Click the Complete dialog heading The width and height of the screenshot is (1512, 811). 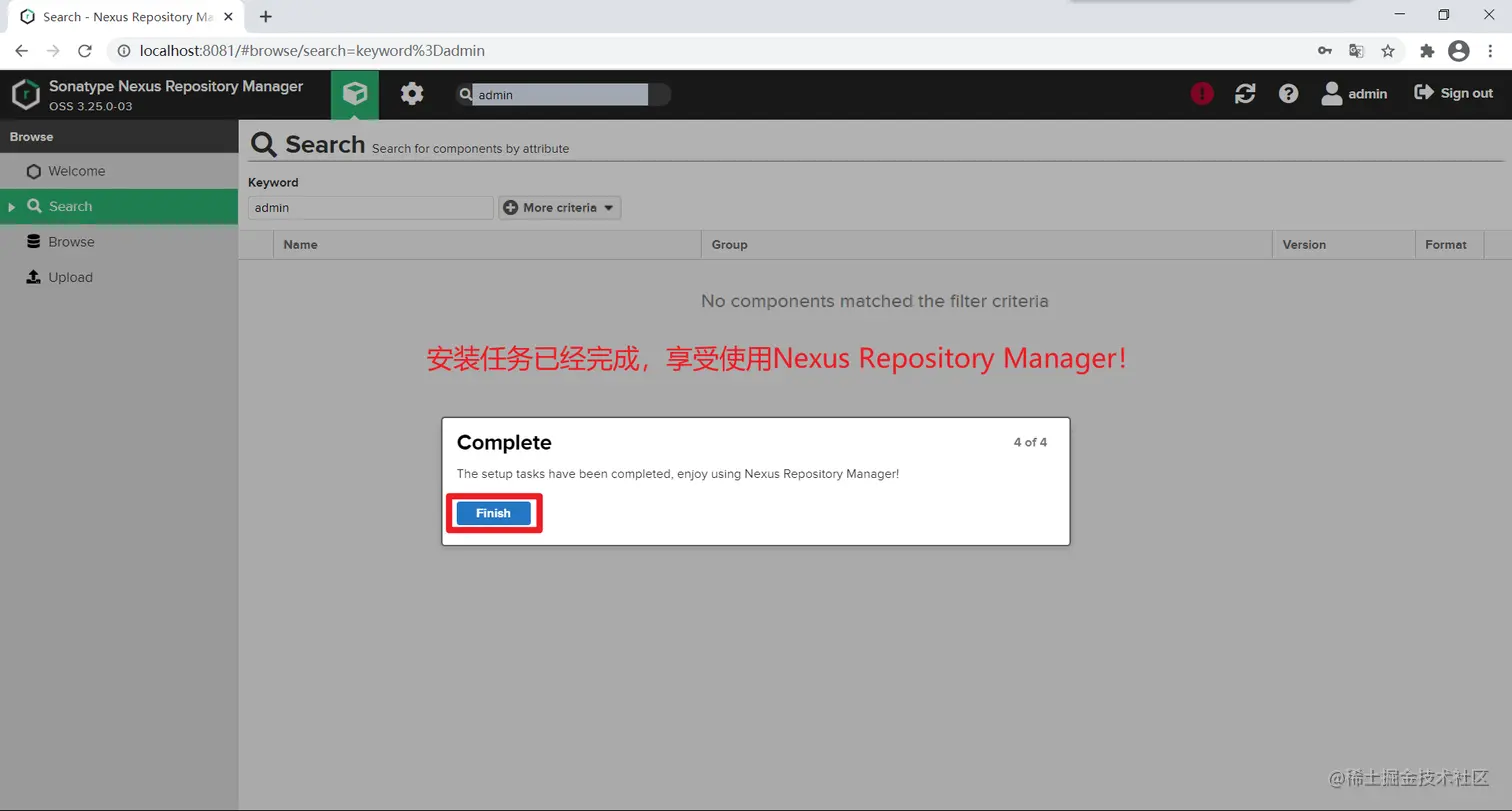[x=504, y=442]
